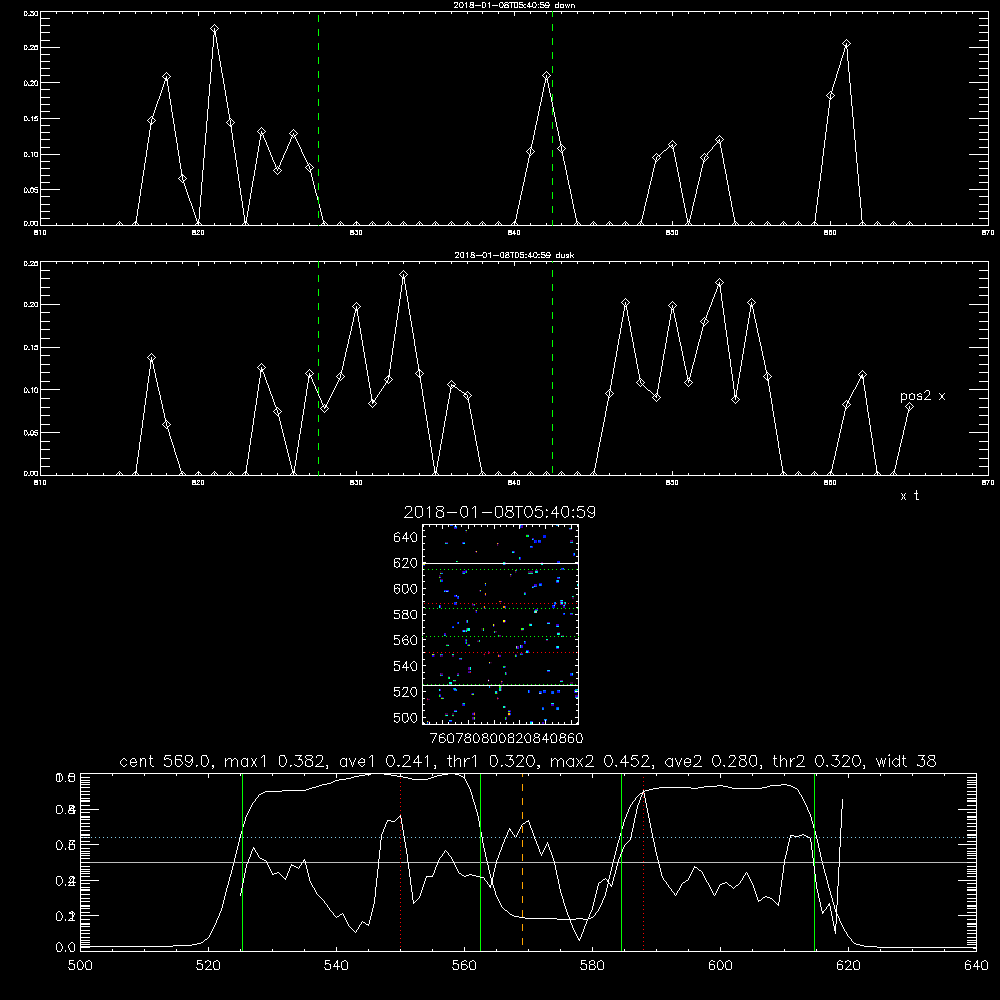Click the "500" tick label on bottom plot x-axis
The height and width of the screenshot is (1000, 1000).
coord(80,966)
